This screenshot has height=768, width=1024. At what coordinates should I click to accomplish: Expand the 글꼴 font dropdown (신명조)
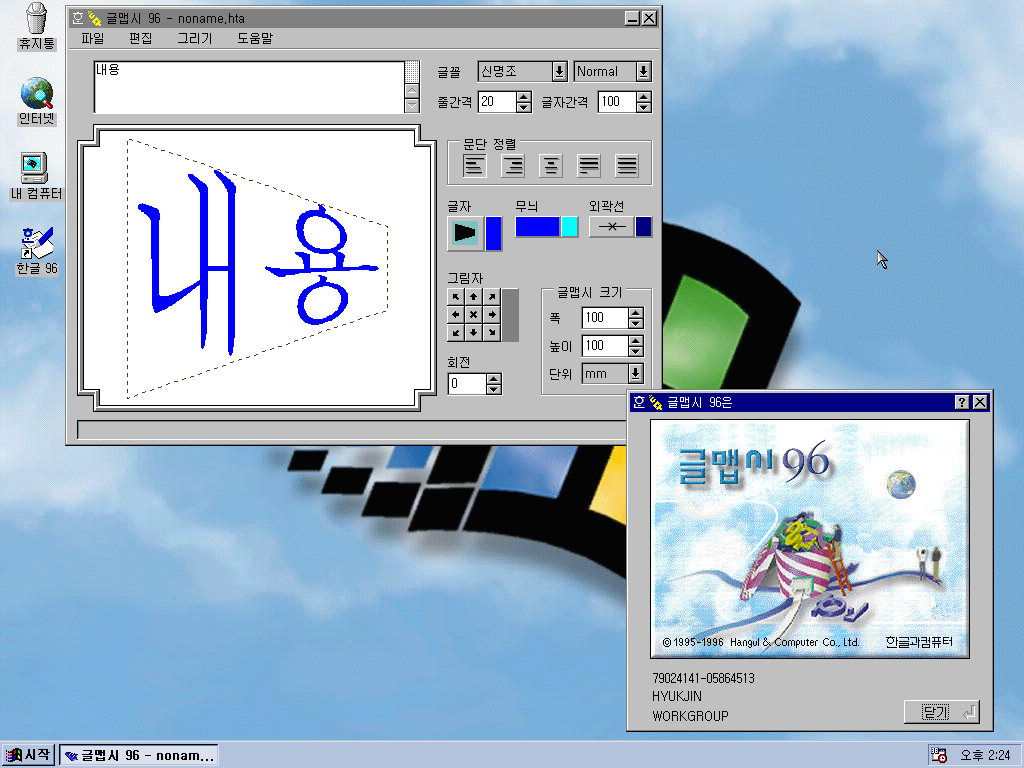pos(560,72)
